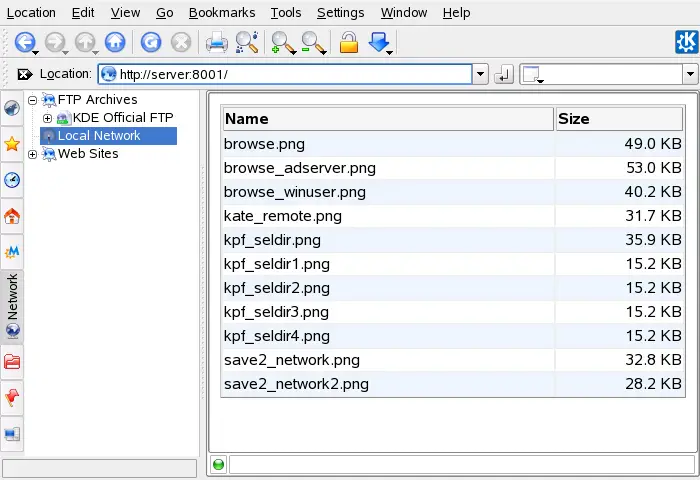
Task: Open the Bookmarks star sidebar tab
Action: tap(12, 144)
